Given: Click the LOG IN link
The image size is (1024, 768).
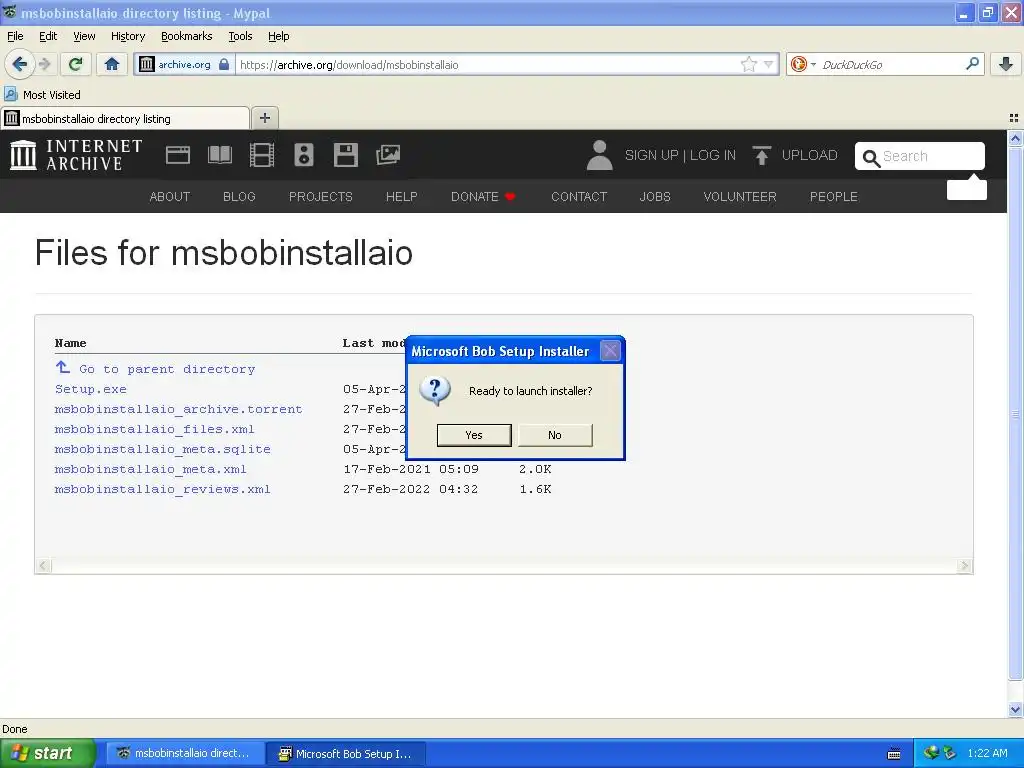Looking at the screenshot, I should point(712,155).
